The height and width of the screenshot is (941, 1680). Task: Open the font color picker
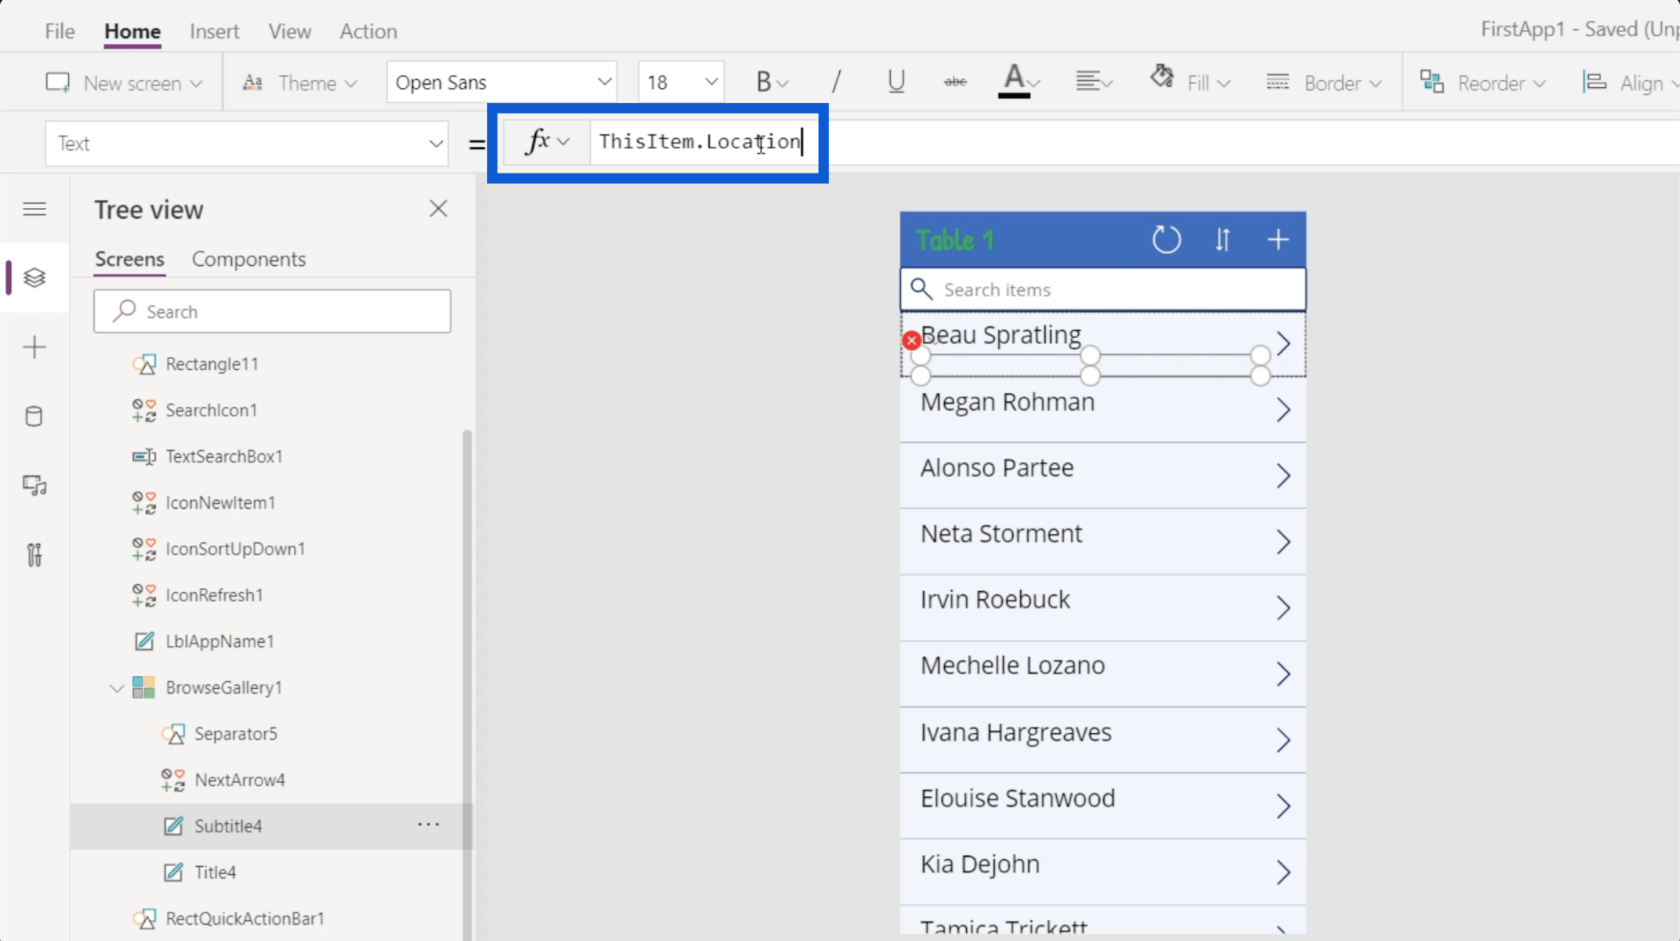point(1019,82)
